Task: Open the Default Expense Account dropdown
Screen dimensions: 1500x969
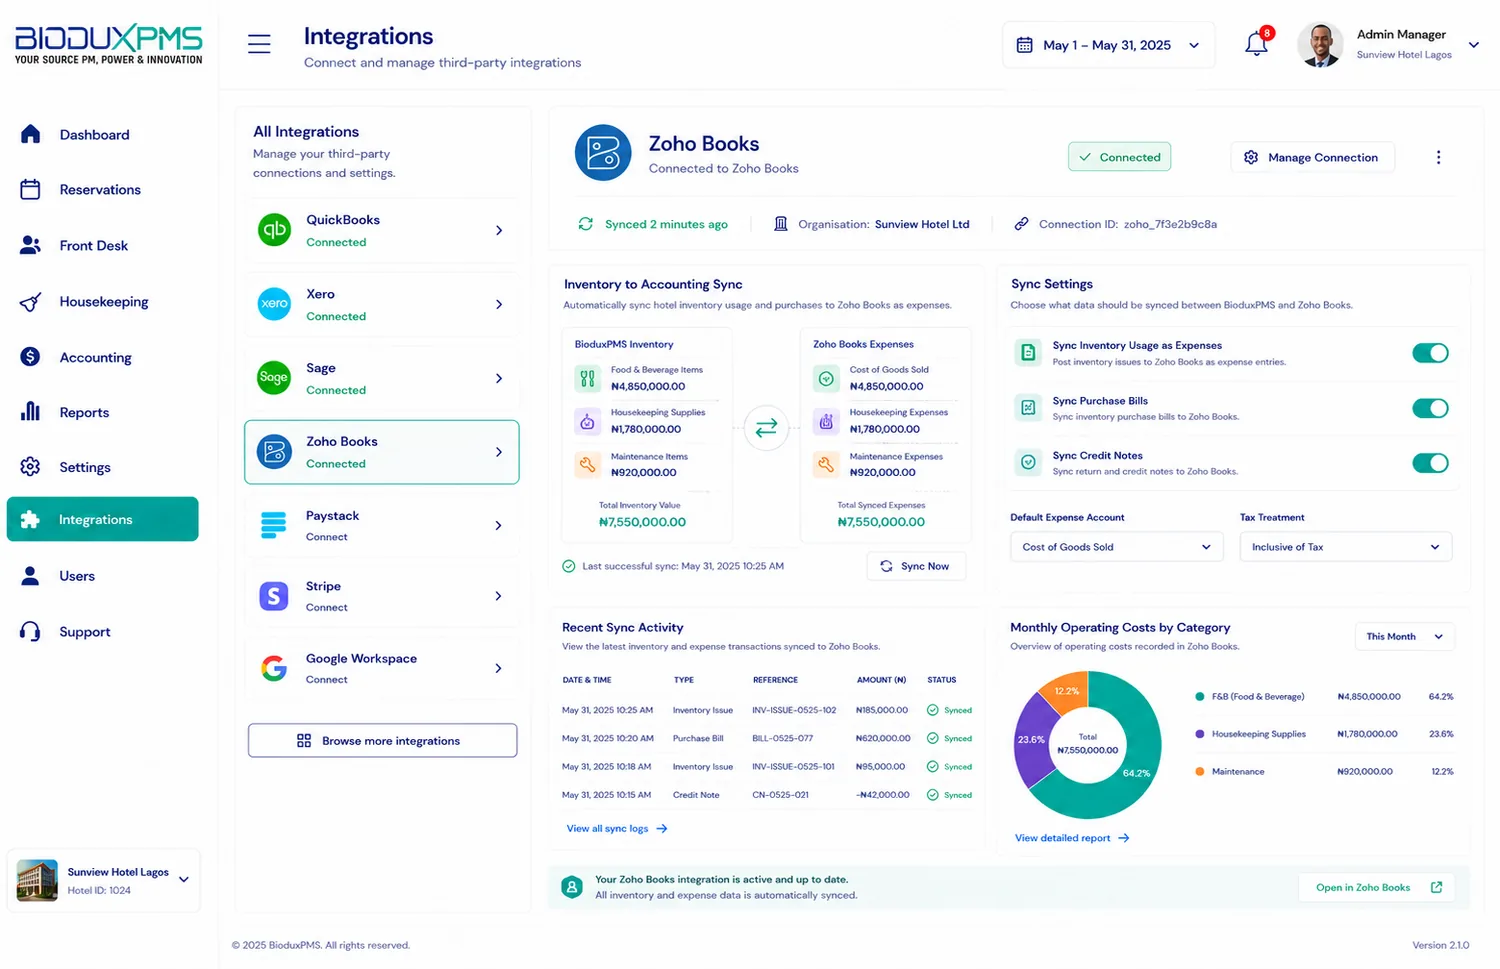Action: [1116, 547]
